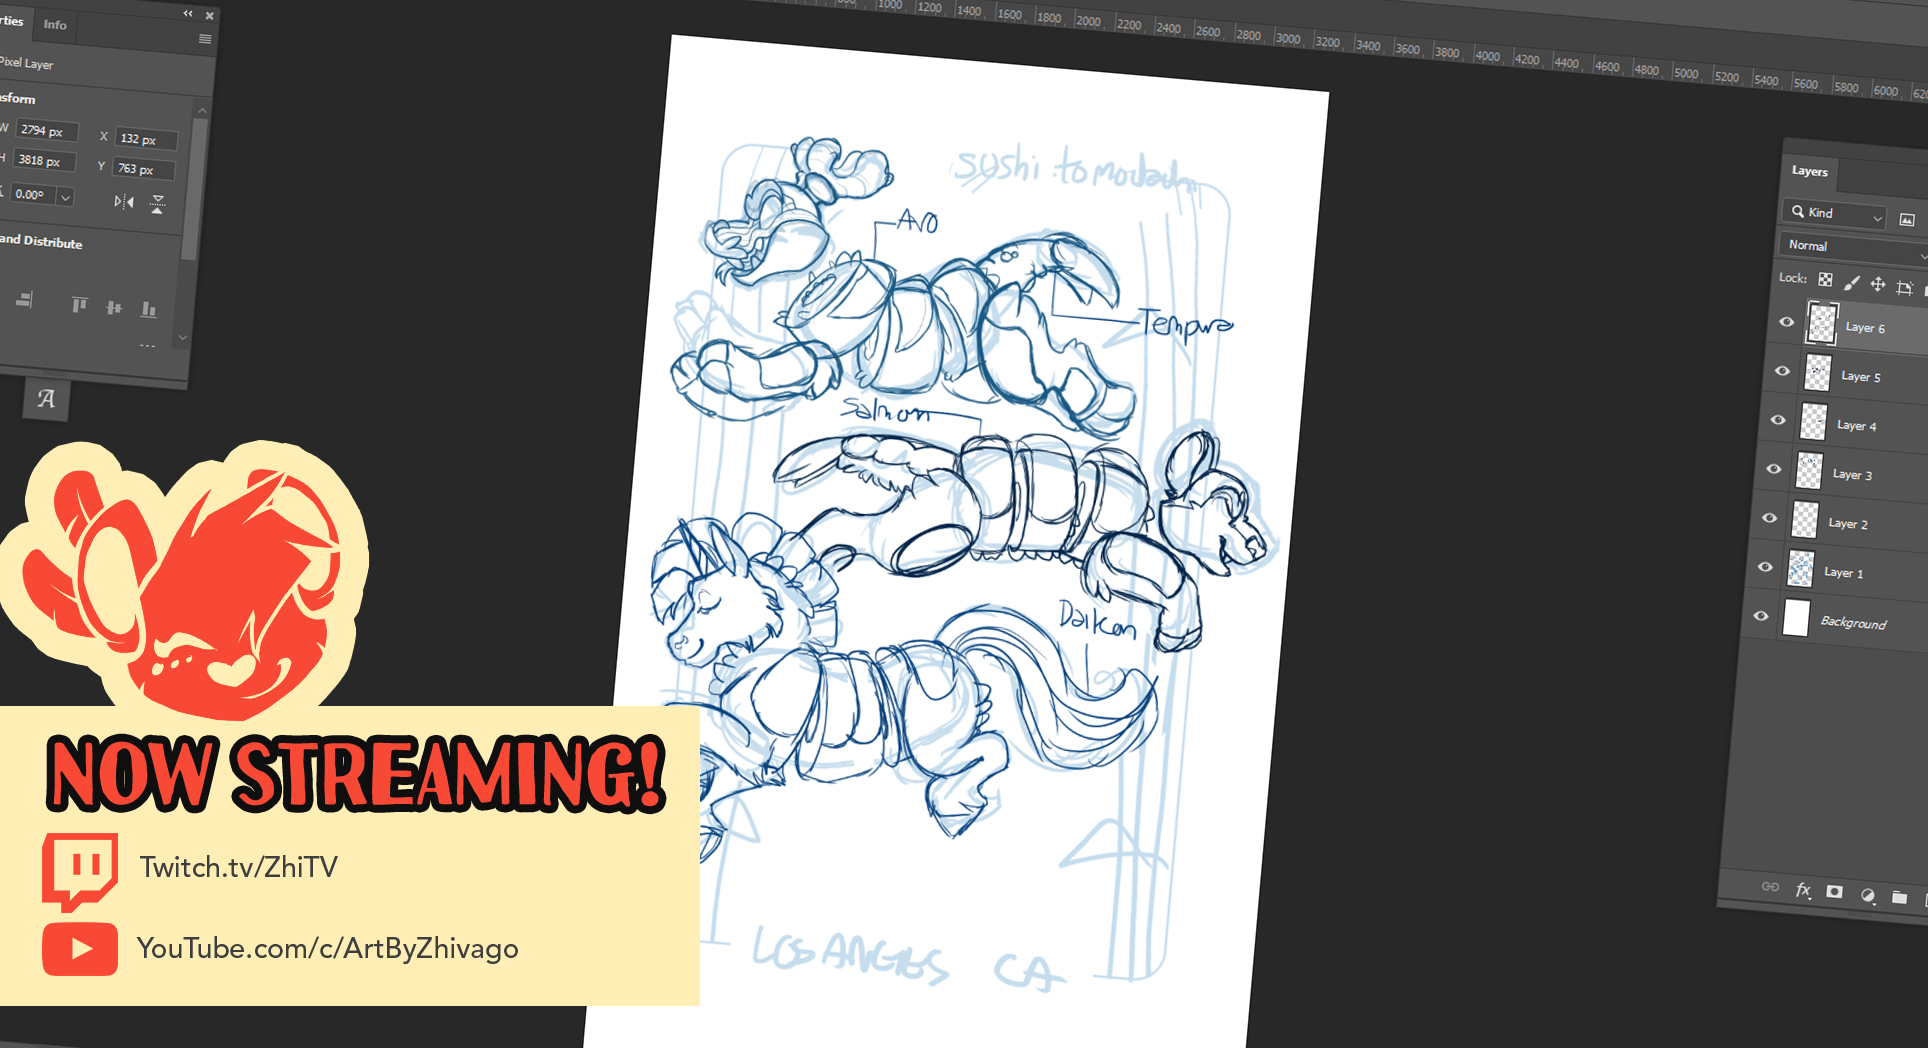Screen dimensions: 1928x1048
Task: Open the layer filter Kind dropdown
Action: click(x=1835, y=214)
